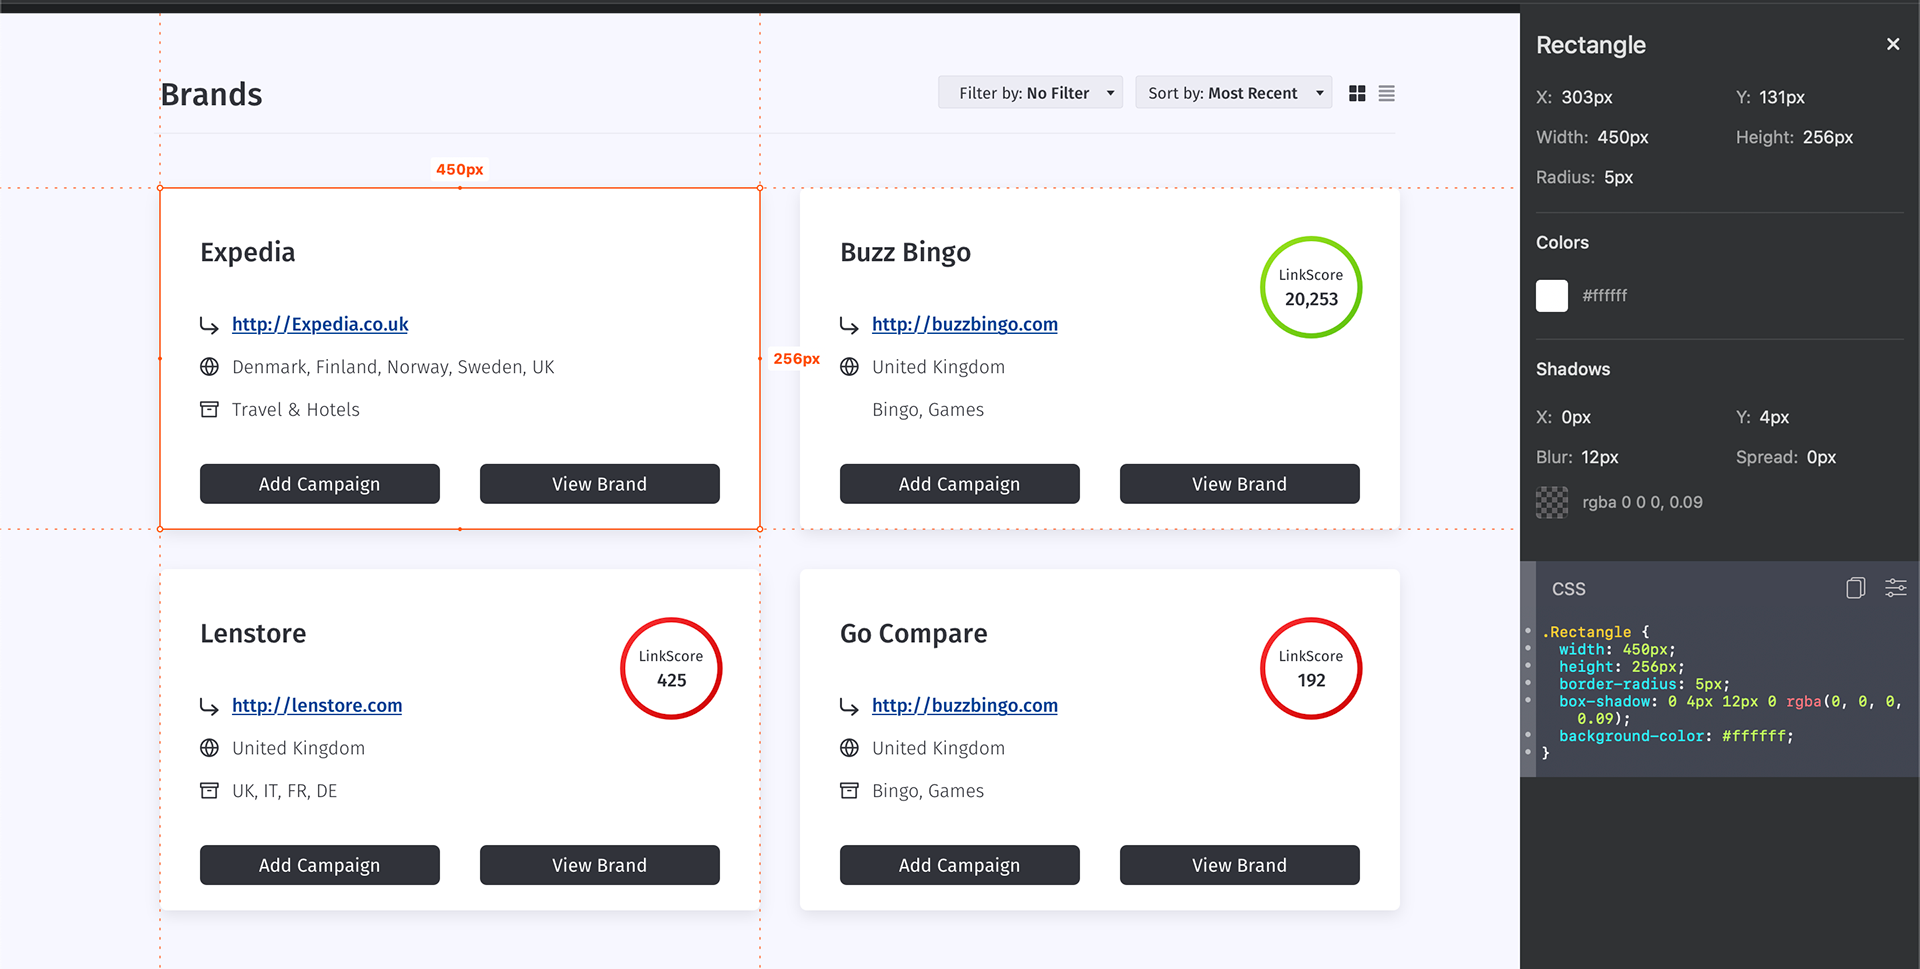Select the Lenstore card title

[253, 634]
